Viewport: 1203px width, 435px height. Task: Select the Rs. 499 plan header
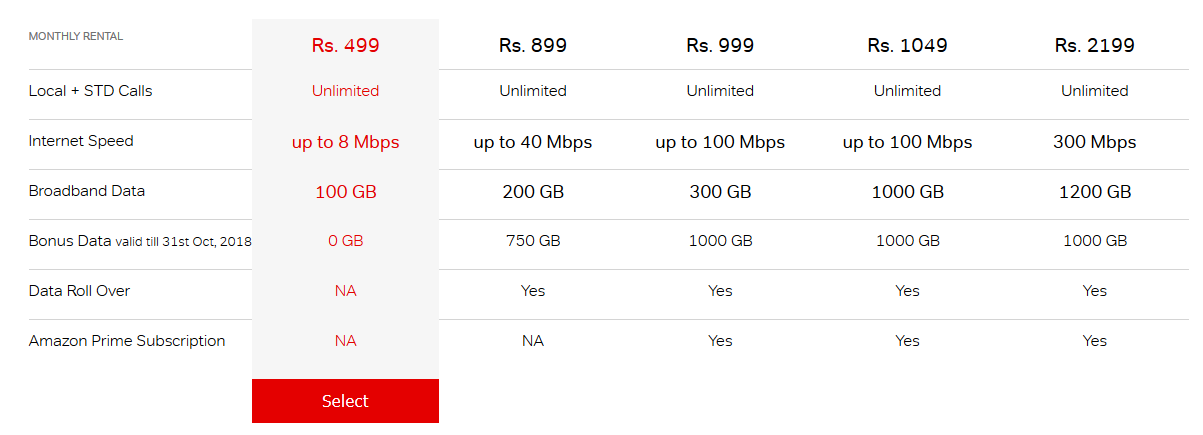(345, 45)
